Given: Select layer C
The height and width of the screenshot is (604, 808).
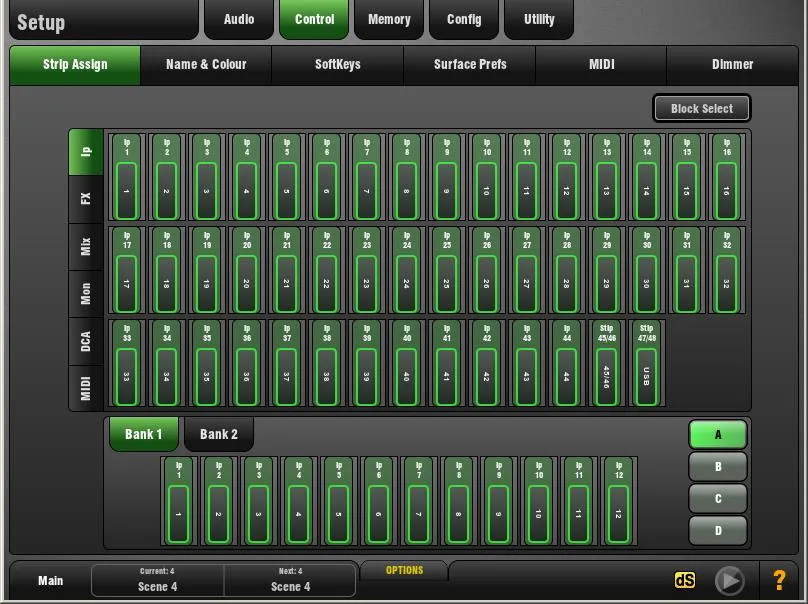Looking at the screenshot, I should [718, 498].
